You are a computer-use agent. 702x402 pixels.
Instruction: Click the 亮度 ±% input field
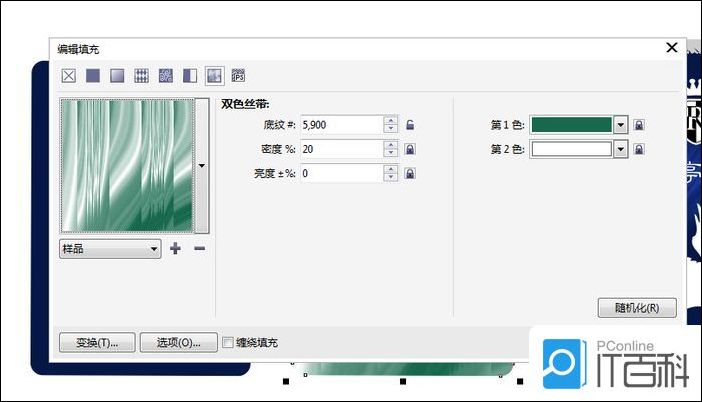[342, 173]
